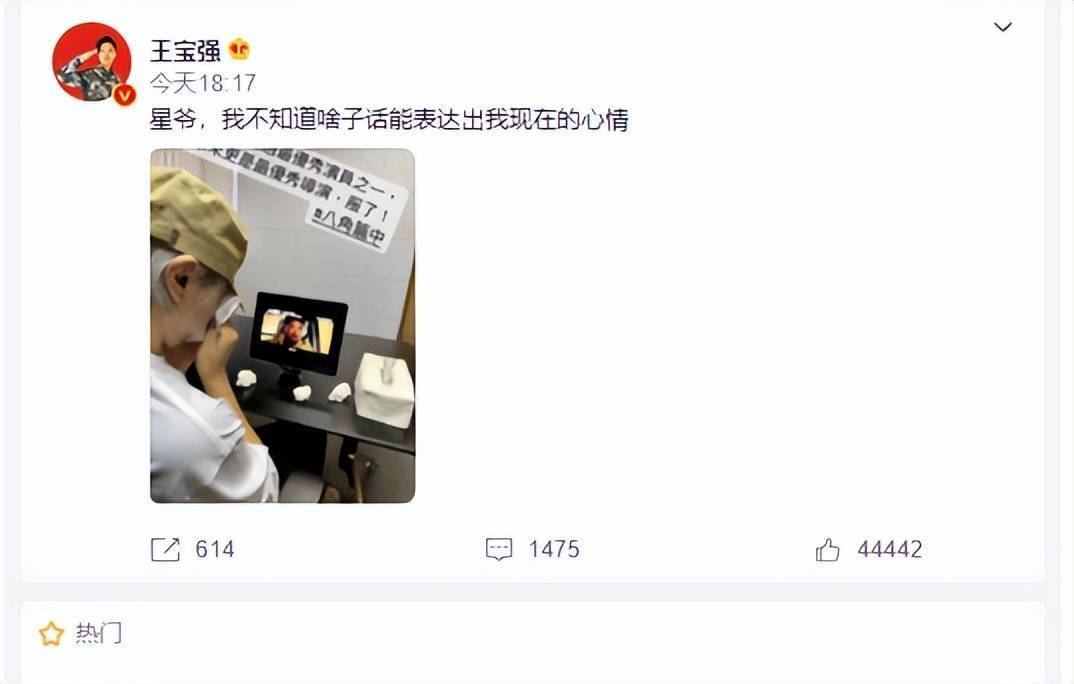
Task: Click the like count 44442
Action: pyautogui.click(x=890, y=549)
